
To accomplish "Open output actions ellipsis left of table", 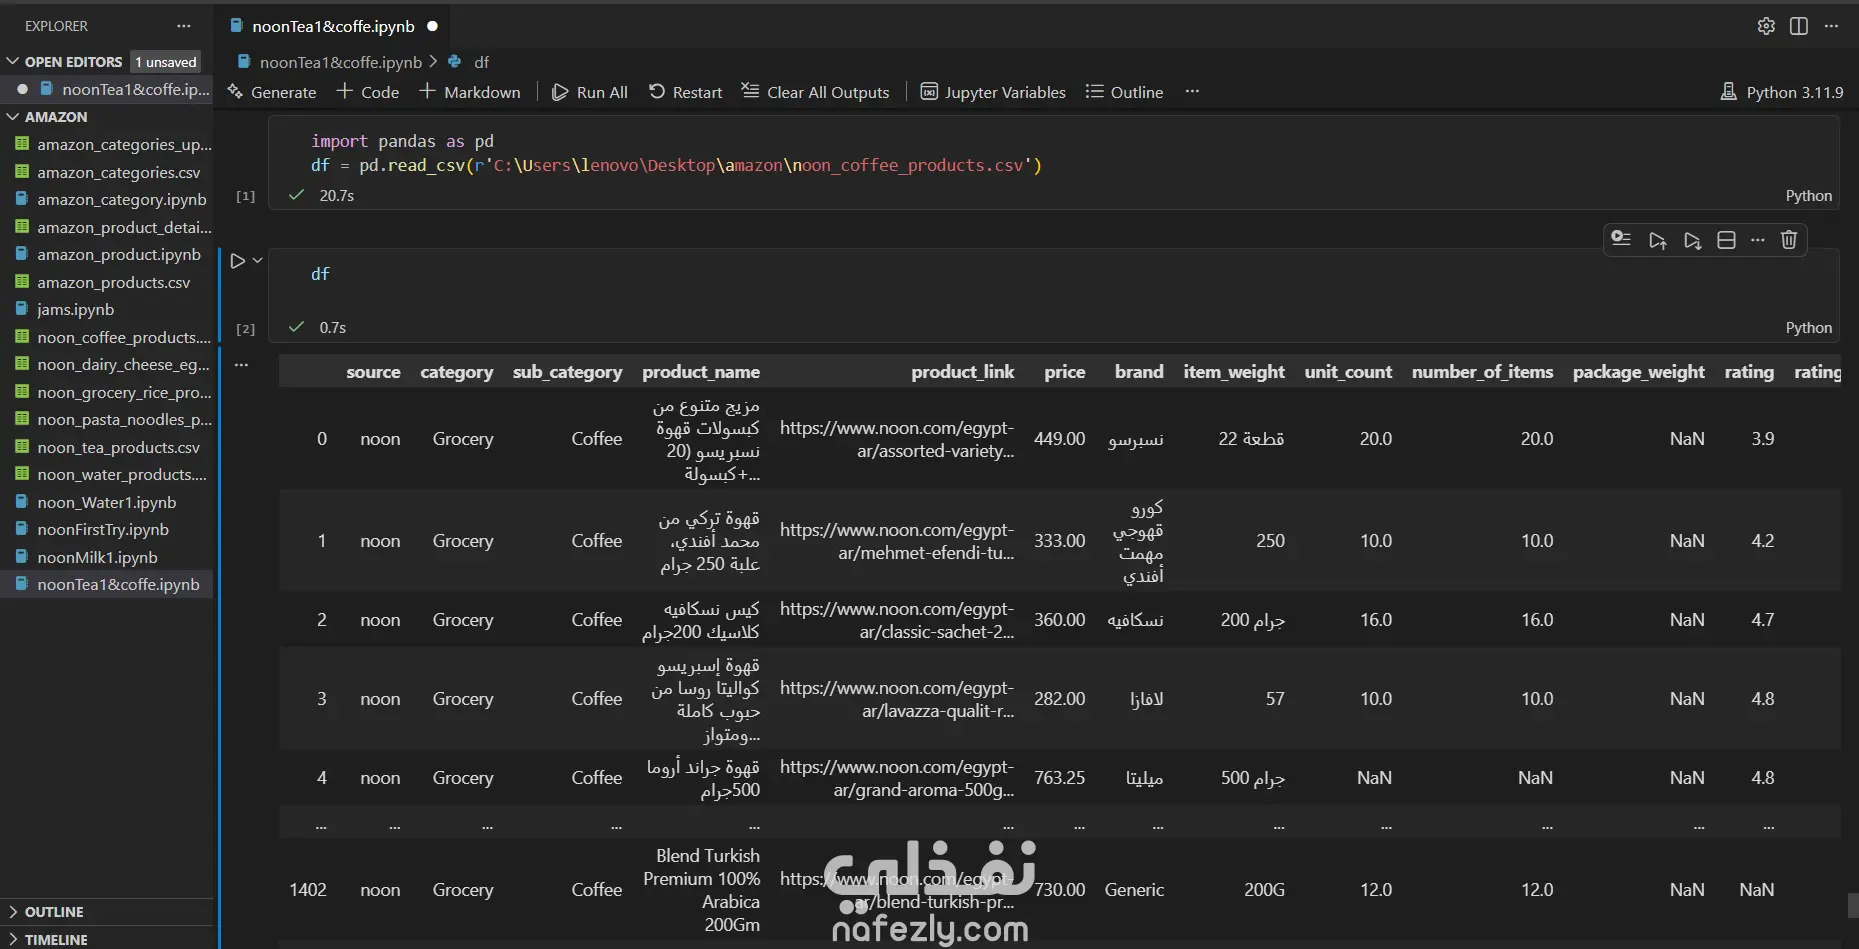I will [x=241, y=365].
